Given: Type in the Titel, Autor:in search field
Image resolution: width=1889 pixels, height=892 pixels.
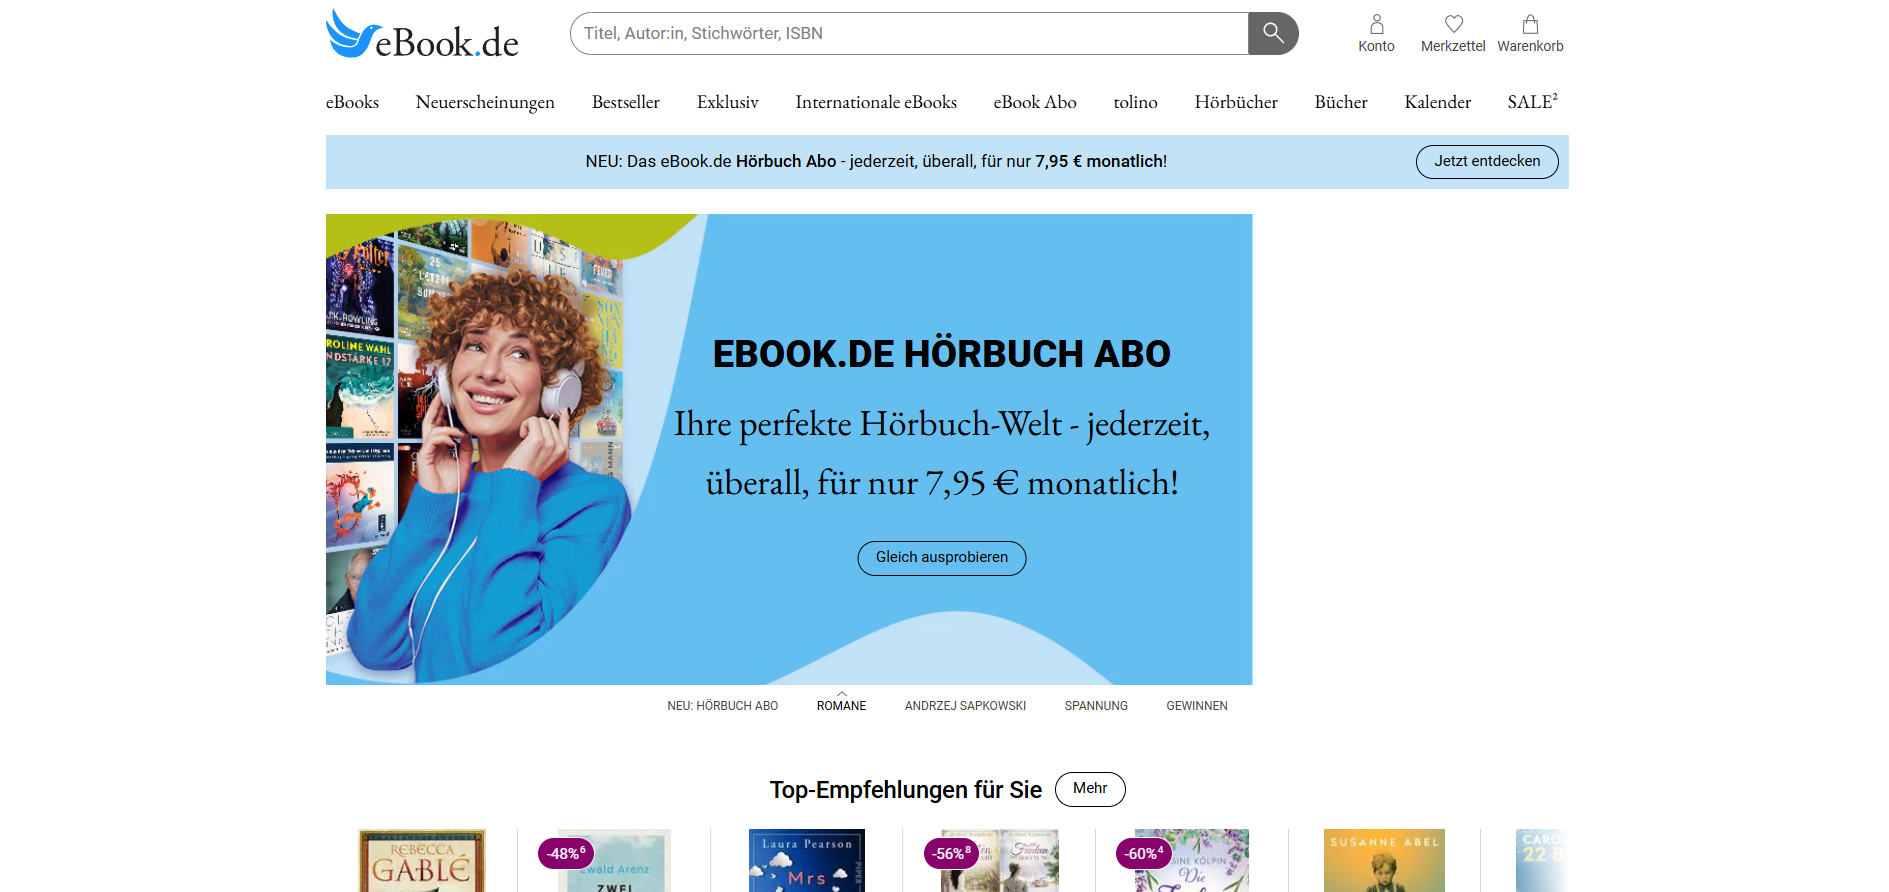Looking at the screenshot, I should (908, 34).
